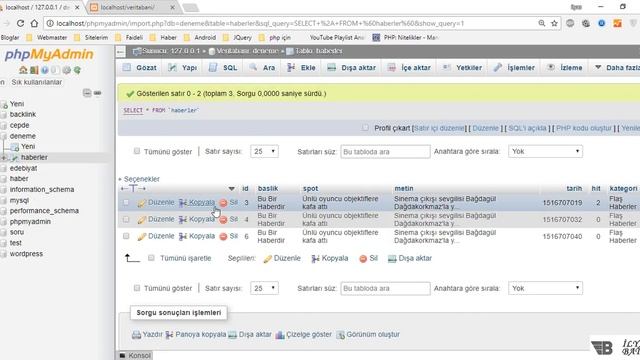Click the bulk Sil red icon below table
This screenshot has width=640, height=360.
click(363, 259)
